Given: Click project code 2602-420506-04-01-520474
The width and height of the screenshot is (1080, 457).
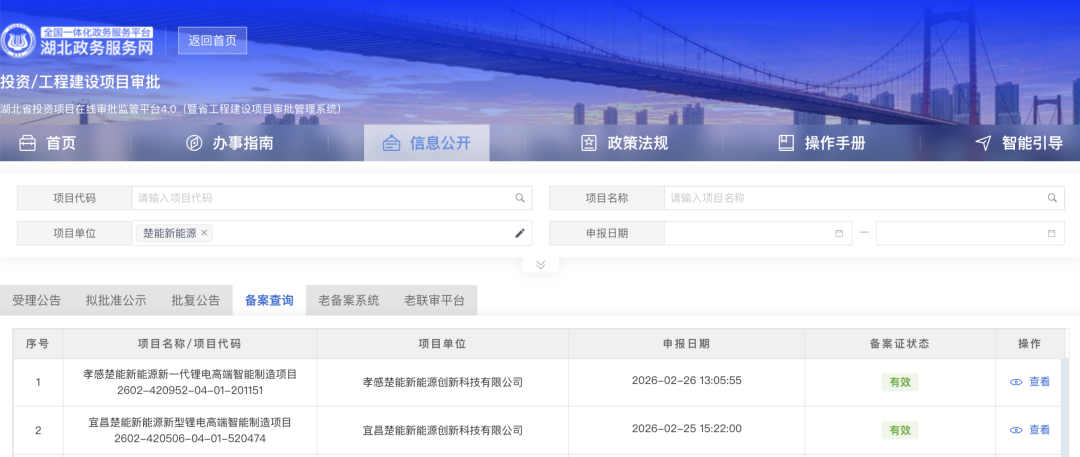Looking at the screenshot, I should point(190,438).
